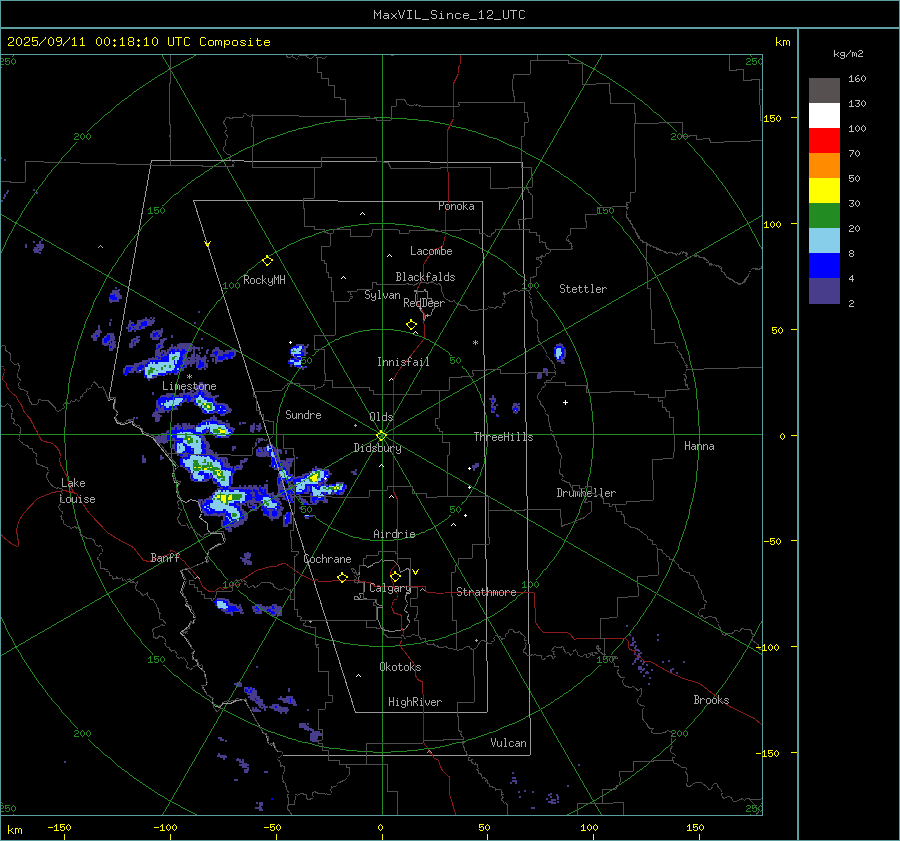Click the Innisfail city label
The image size is (900, 841).
pyautogui.click(x=403, y=362)
